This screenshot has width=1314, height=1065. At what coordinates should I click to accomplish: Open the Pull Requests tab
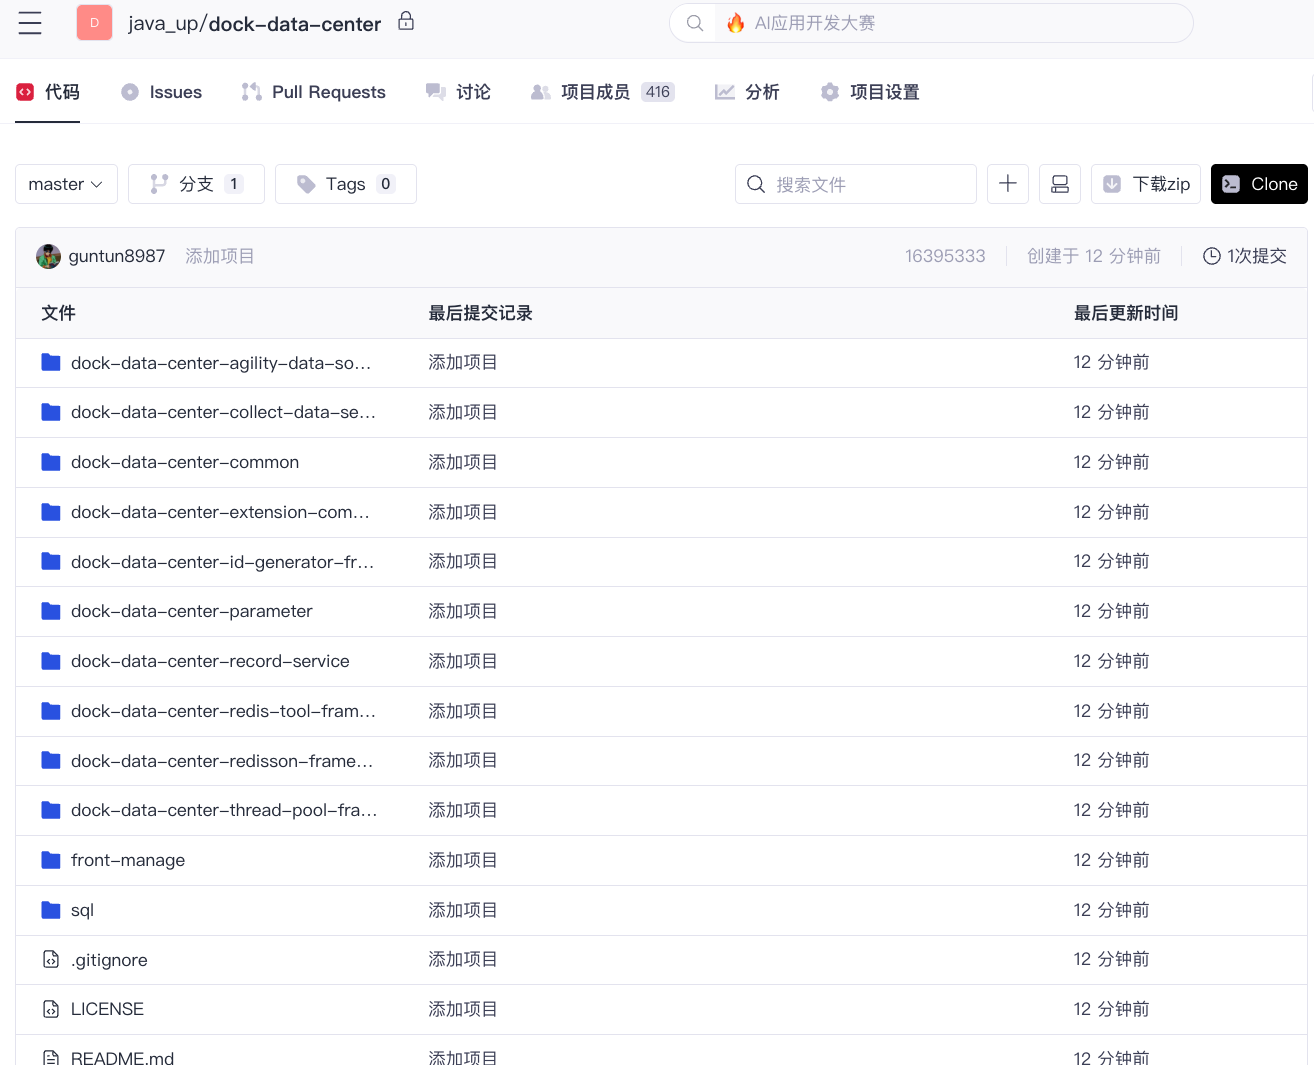click(x=314, y=92)
